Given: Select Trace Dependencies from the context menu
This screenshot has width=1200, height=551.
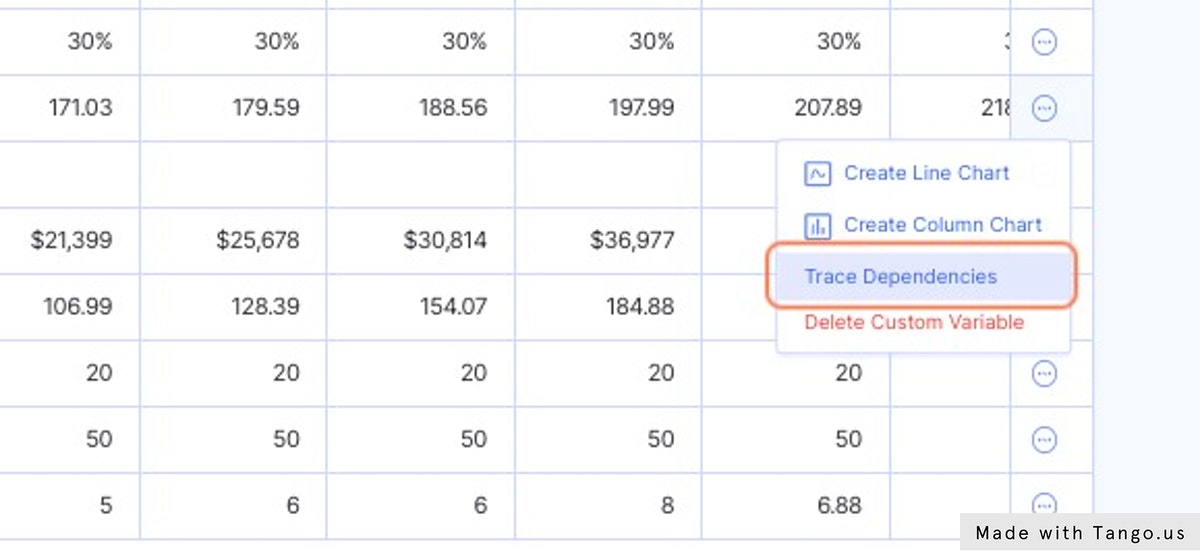Looking at the screenshot, I should click(901, 277).
